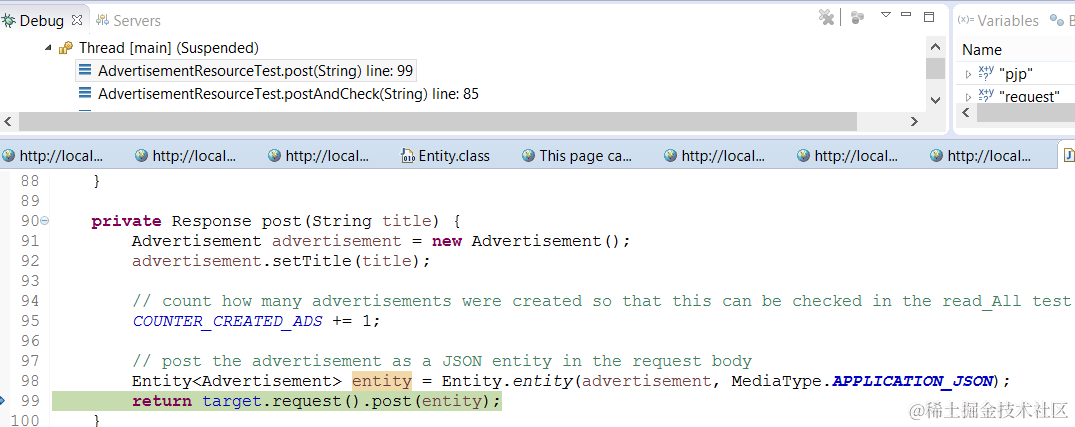Click the watch expression icon beside "request"
1075x427 pixels.
(x=986, y=95)
